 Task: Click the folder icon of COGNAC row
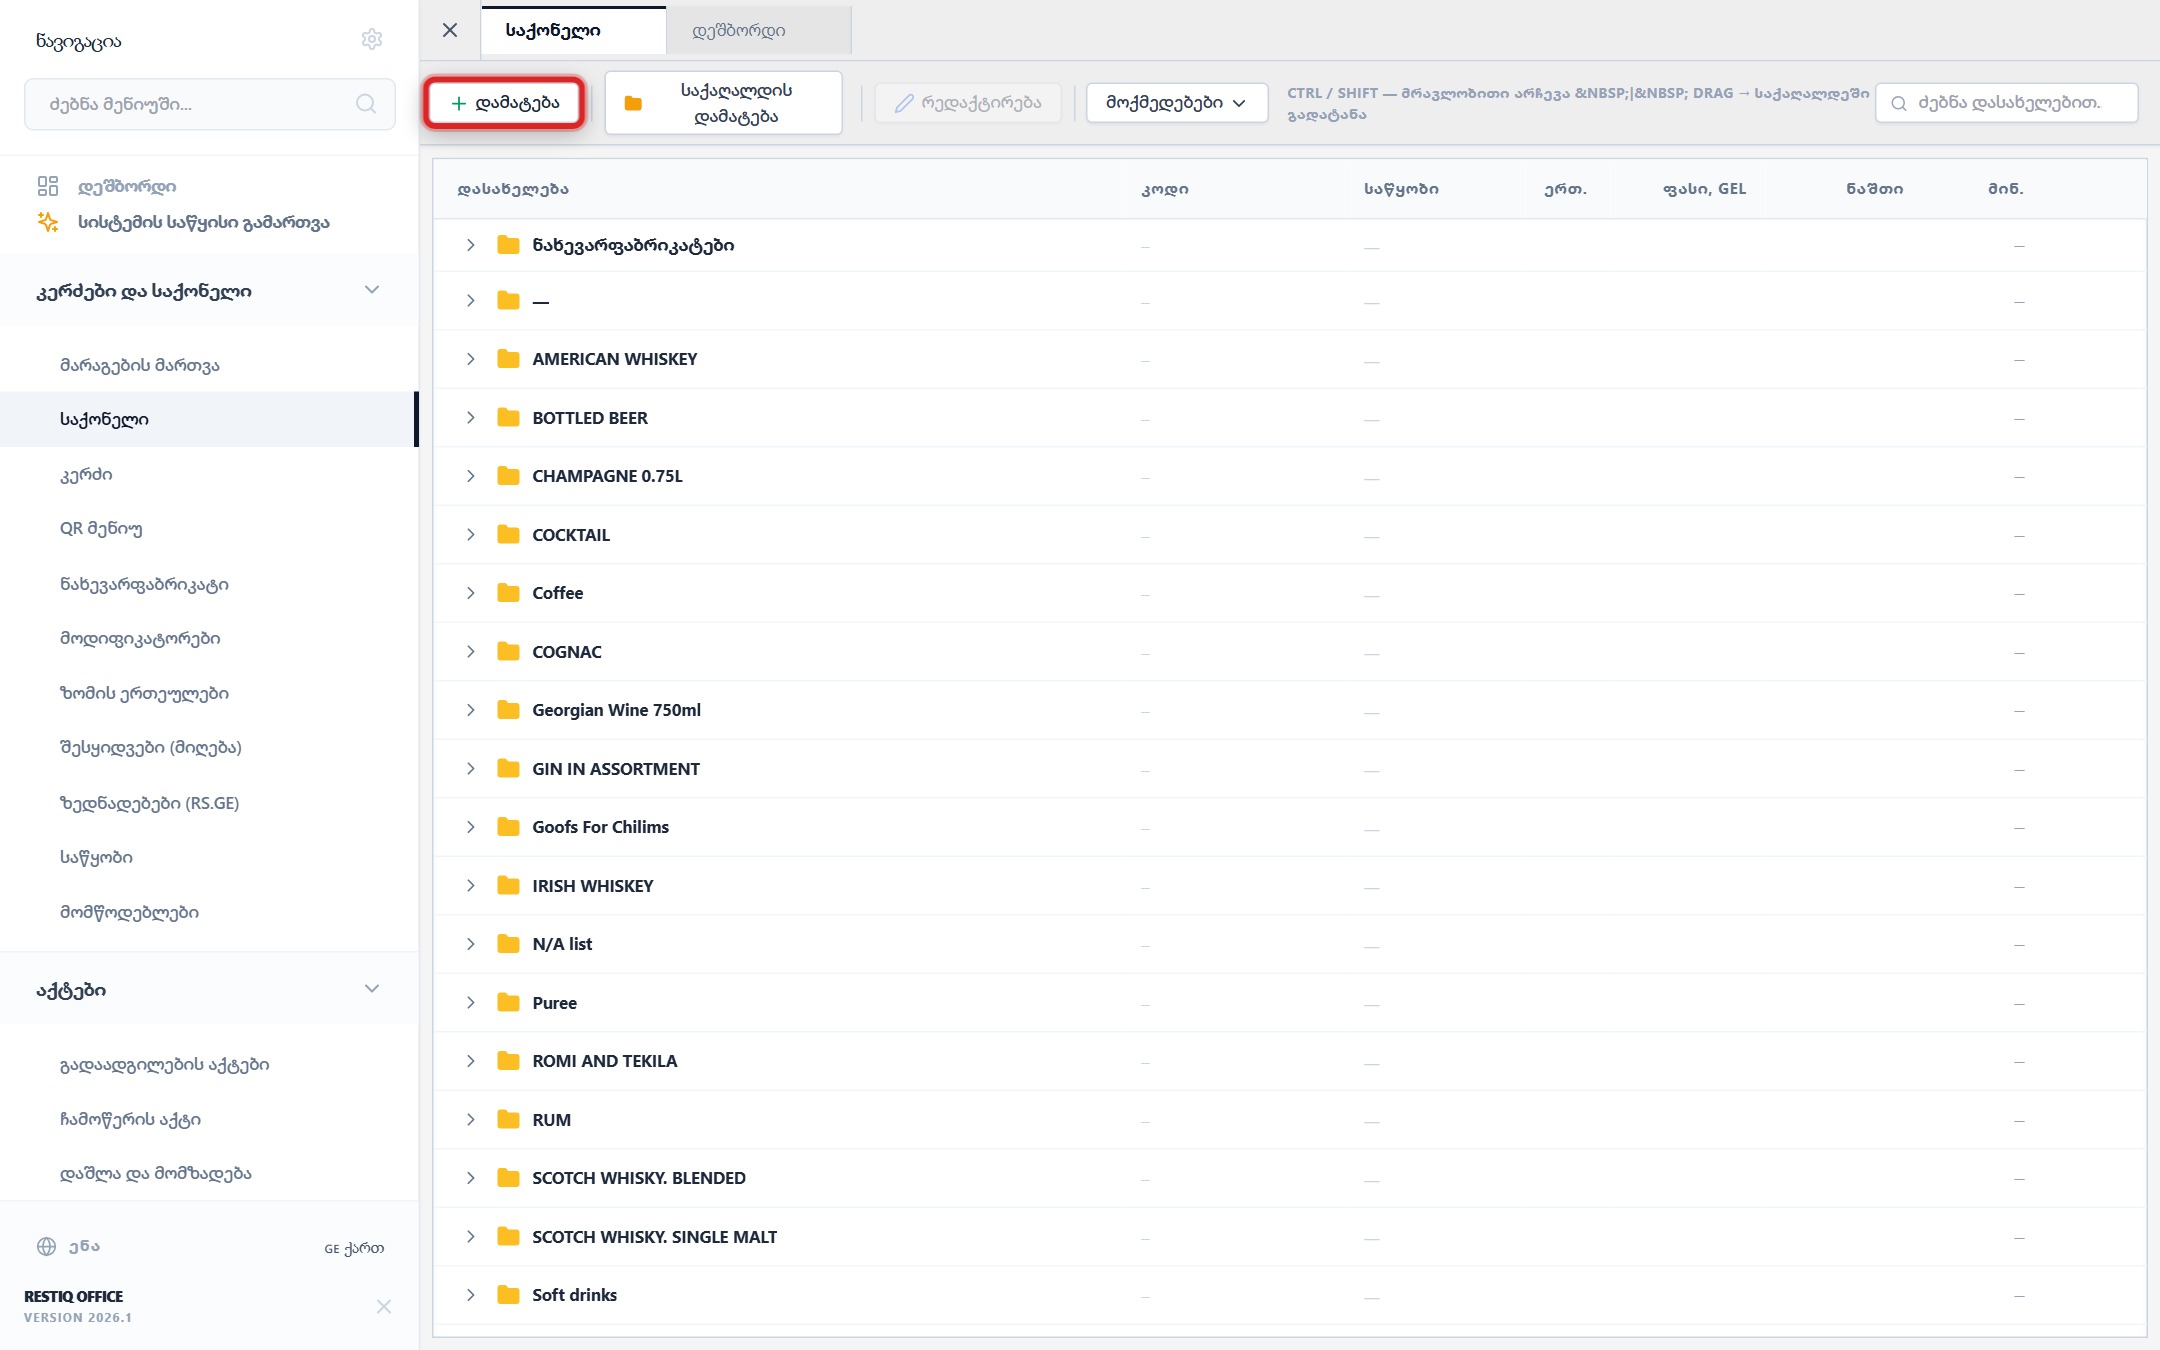tap(508, 652)
